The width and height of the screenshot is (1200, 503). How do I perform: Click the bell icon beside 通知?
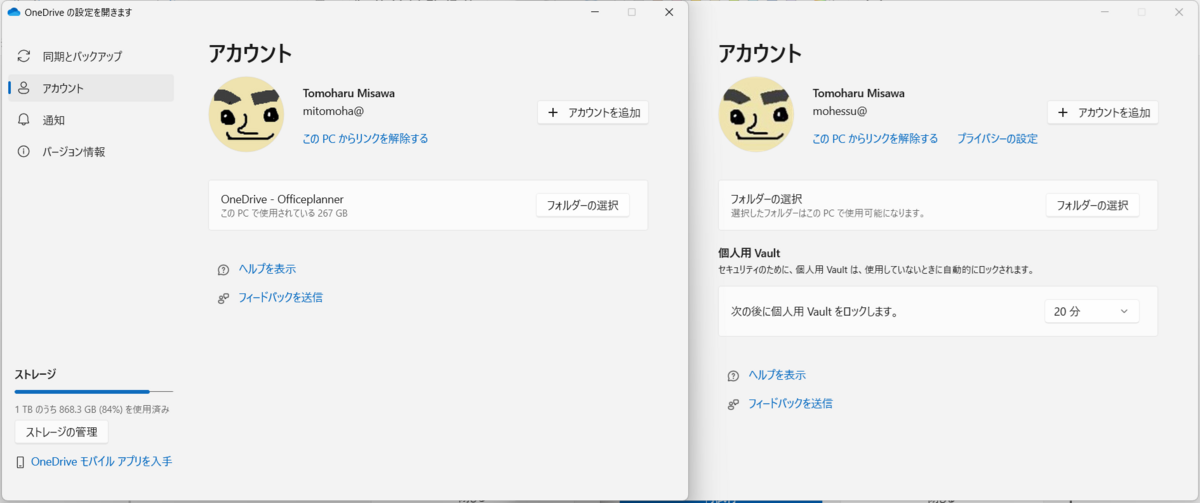(x=24, y=120)
